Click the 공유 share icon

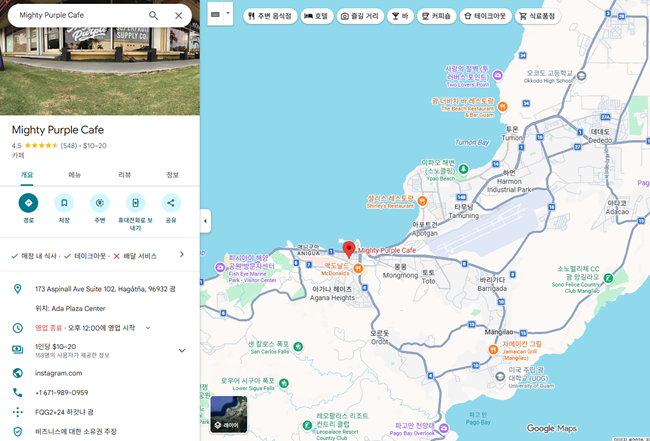point(171,203)
